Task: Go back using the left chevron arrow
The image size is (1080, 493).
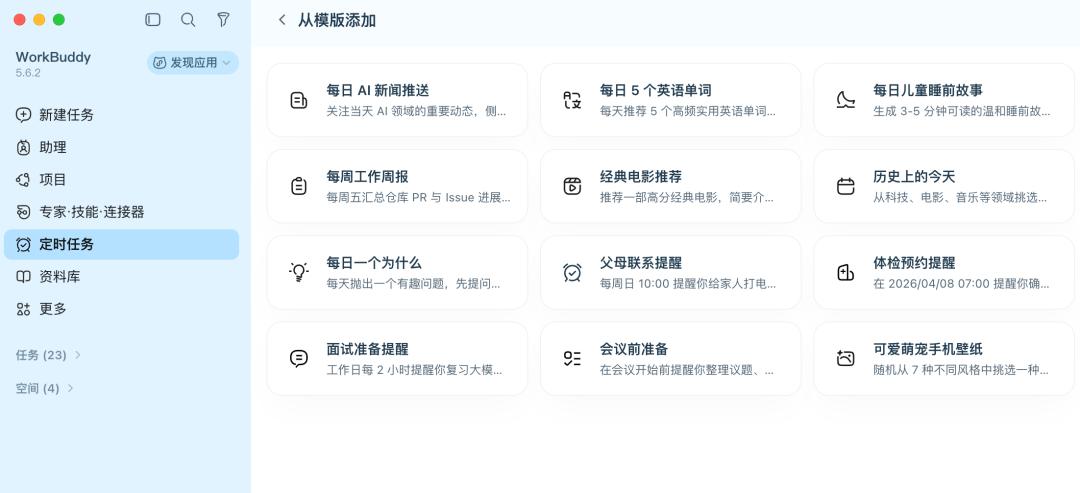Action: coord(282,20)
